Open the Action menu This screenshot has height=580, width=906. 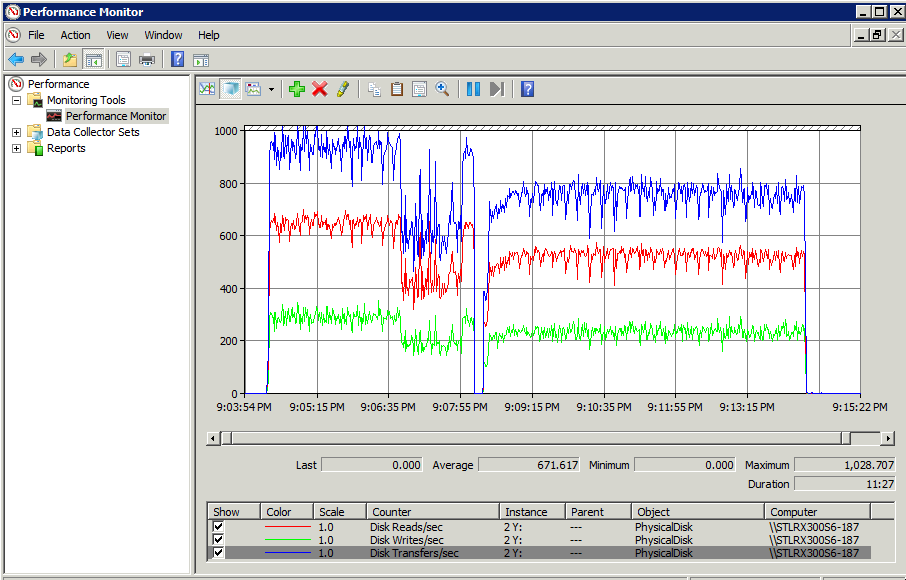click(75, 35)
